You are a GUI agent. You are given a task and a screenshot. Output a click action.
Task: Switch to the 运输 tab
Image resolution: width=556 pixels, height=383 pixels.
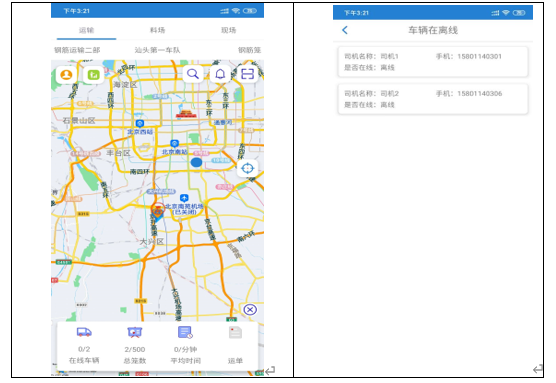(x=86, y=30)
